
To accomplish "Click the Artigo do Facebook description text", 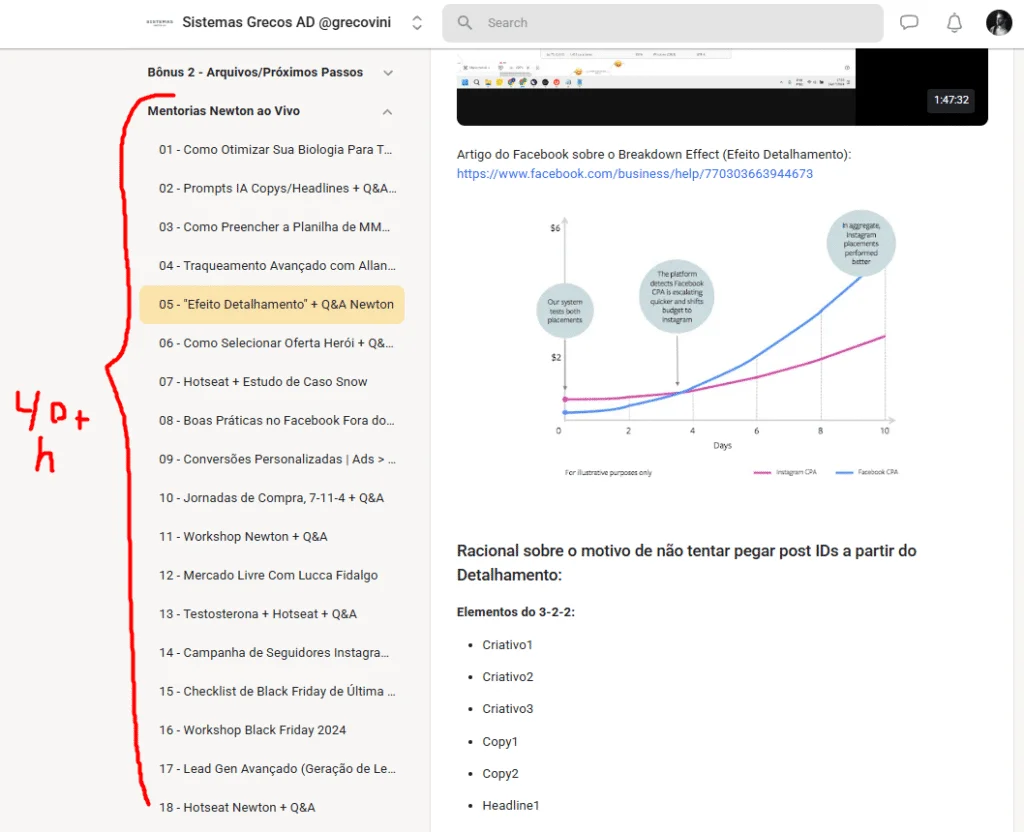I will (x=654, y=154).
